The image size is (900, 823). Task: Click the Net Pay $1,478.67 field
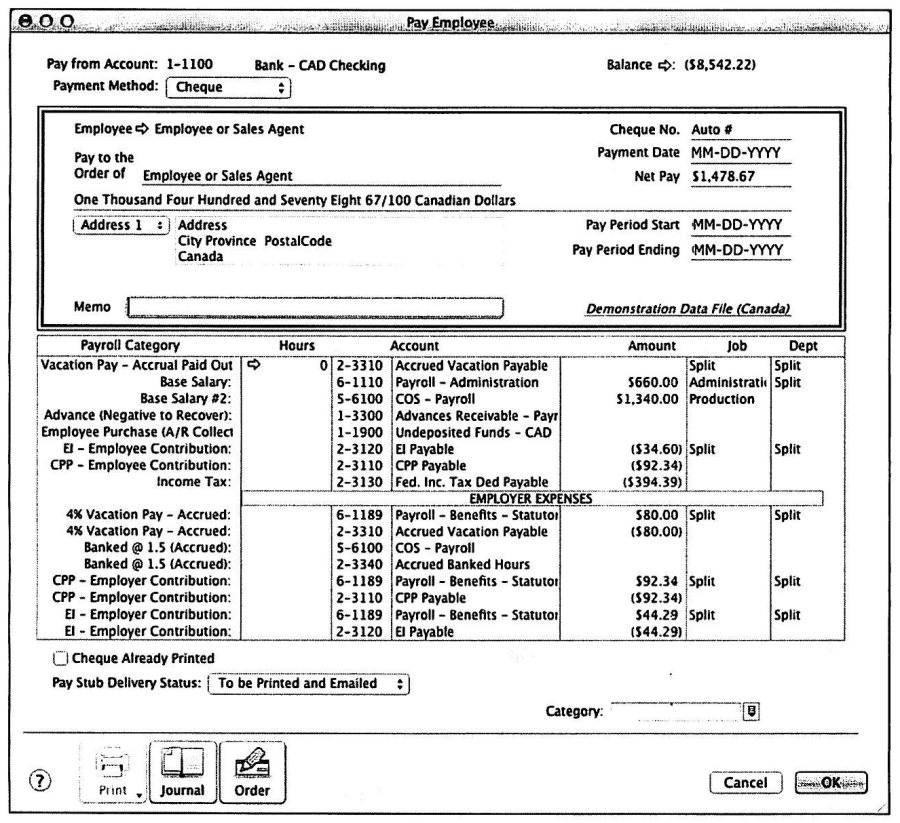(740, 177)
